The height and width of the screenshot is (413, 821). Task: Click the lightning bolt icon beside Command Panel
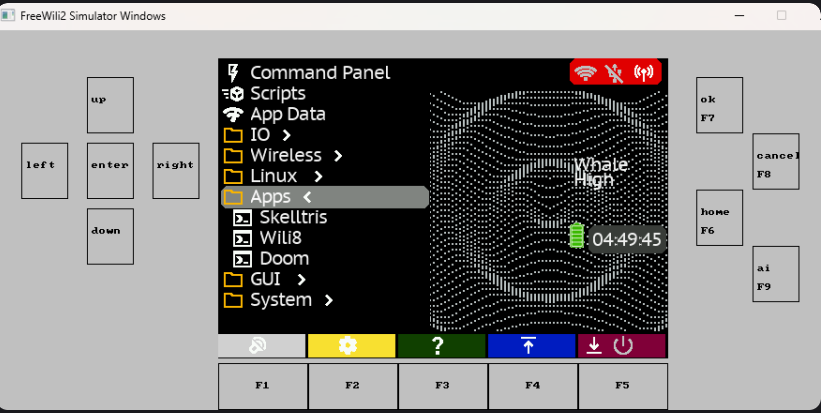tap(233, 73)
